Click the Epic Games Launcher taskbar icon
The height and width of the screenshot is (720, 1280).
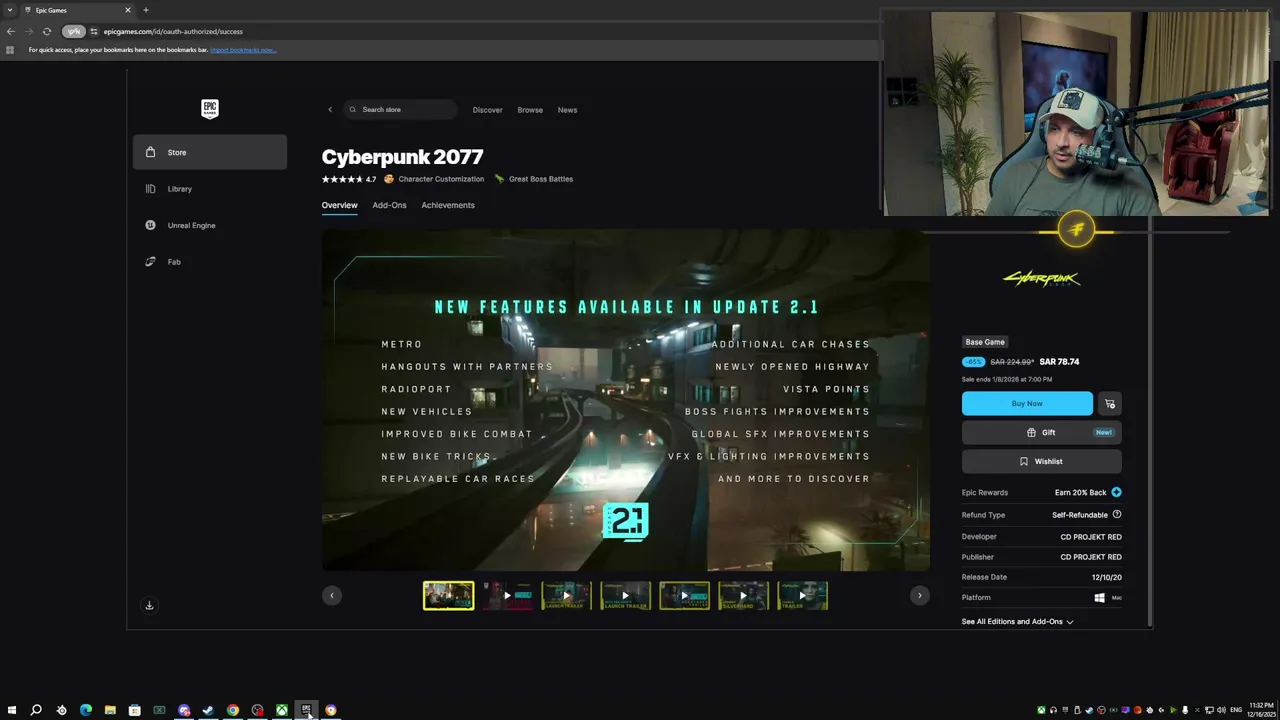[x=306, y=710]
